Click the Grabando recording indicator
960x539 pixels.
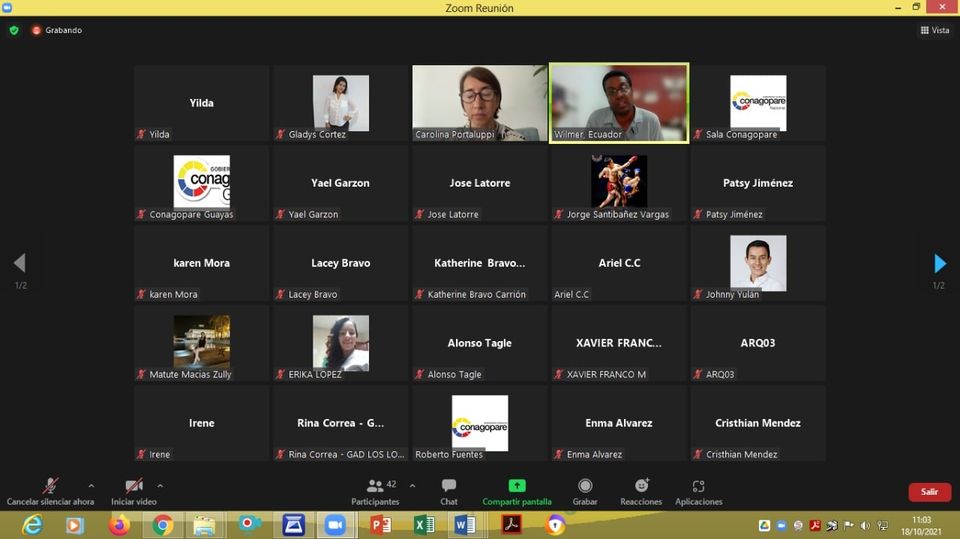[57, 30]
